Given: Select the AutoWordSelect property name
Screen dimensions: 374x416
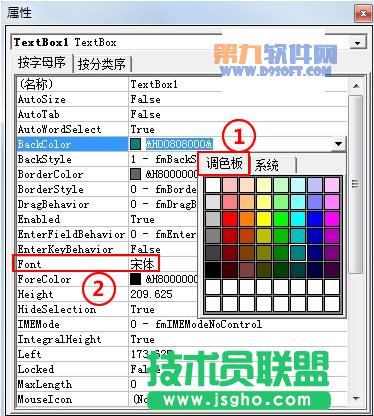Looking at the screenshot, I should tap(59, 129).
